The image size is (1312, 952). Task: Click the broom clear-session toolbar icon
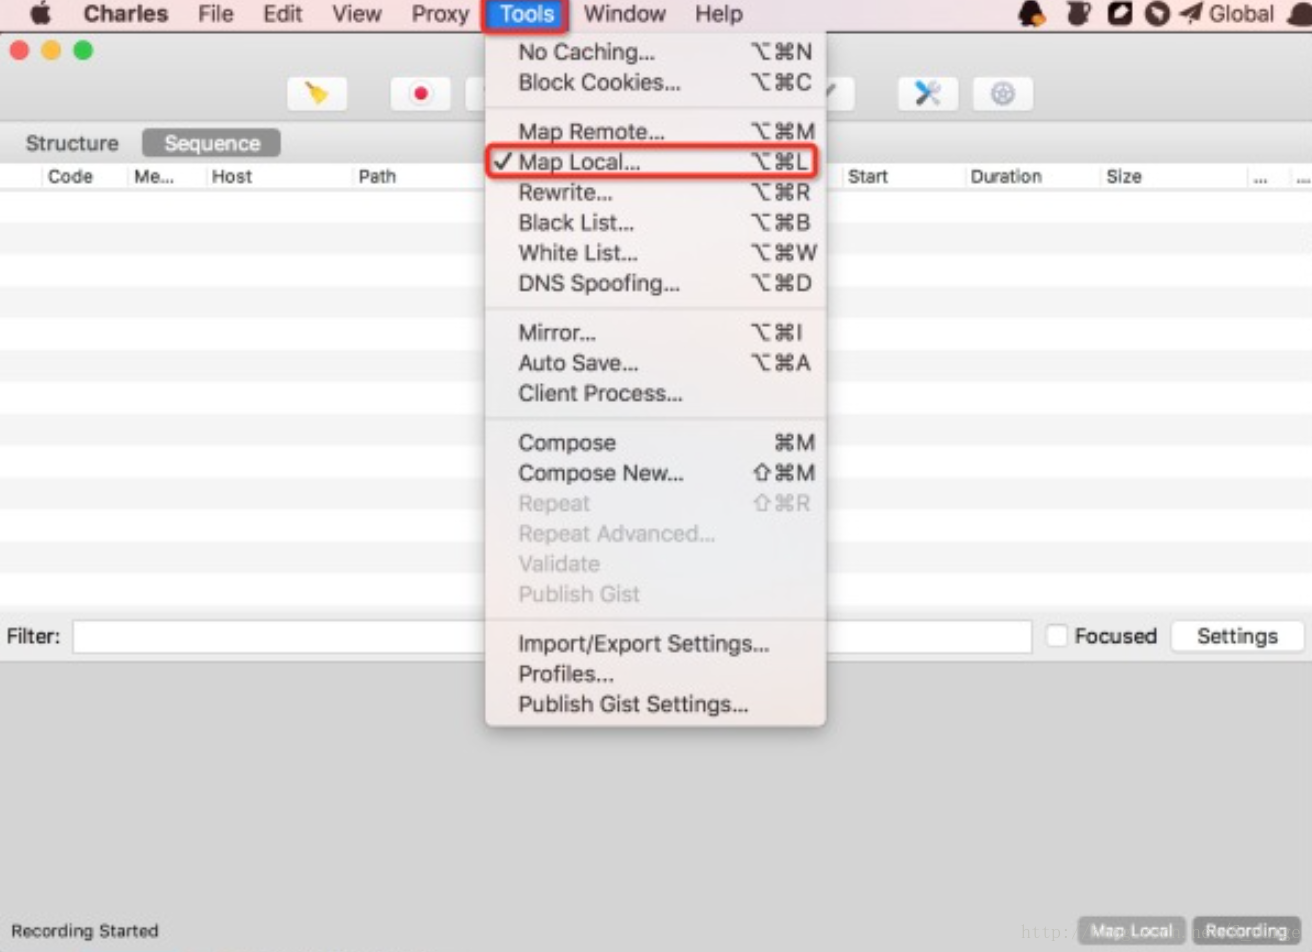317,94
